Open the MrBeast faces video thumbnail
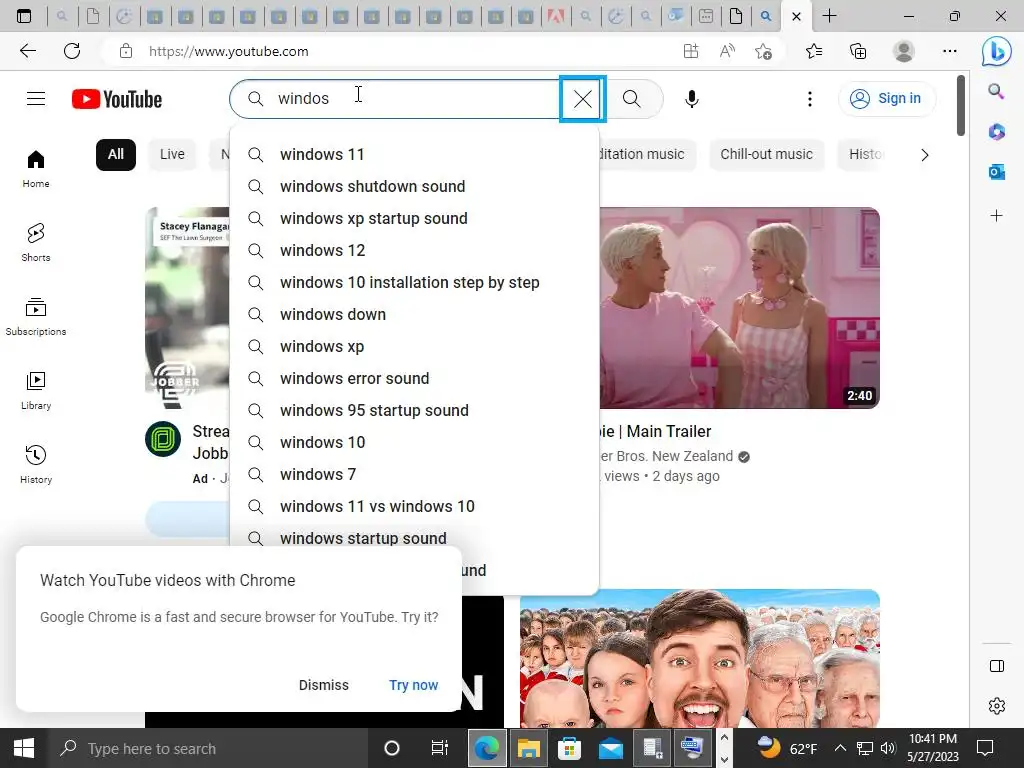 (x=699, y=658)
